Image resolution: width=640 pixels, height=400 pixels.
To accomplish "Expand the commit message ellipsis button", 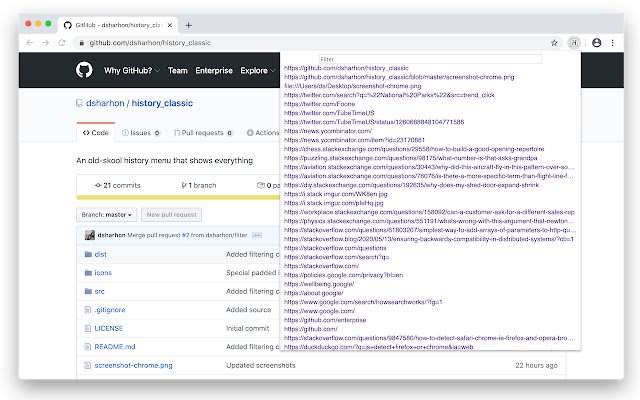I will [257, 235].
